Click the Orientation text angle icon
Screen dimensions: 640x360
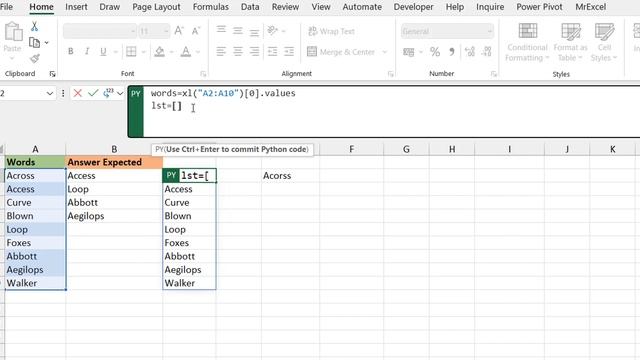point(272,31)
